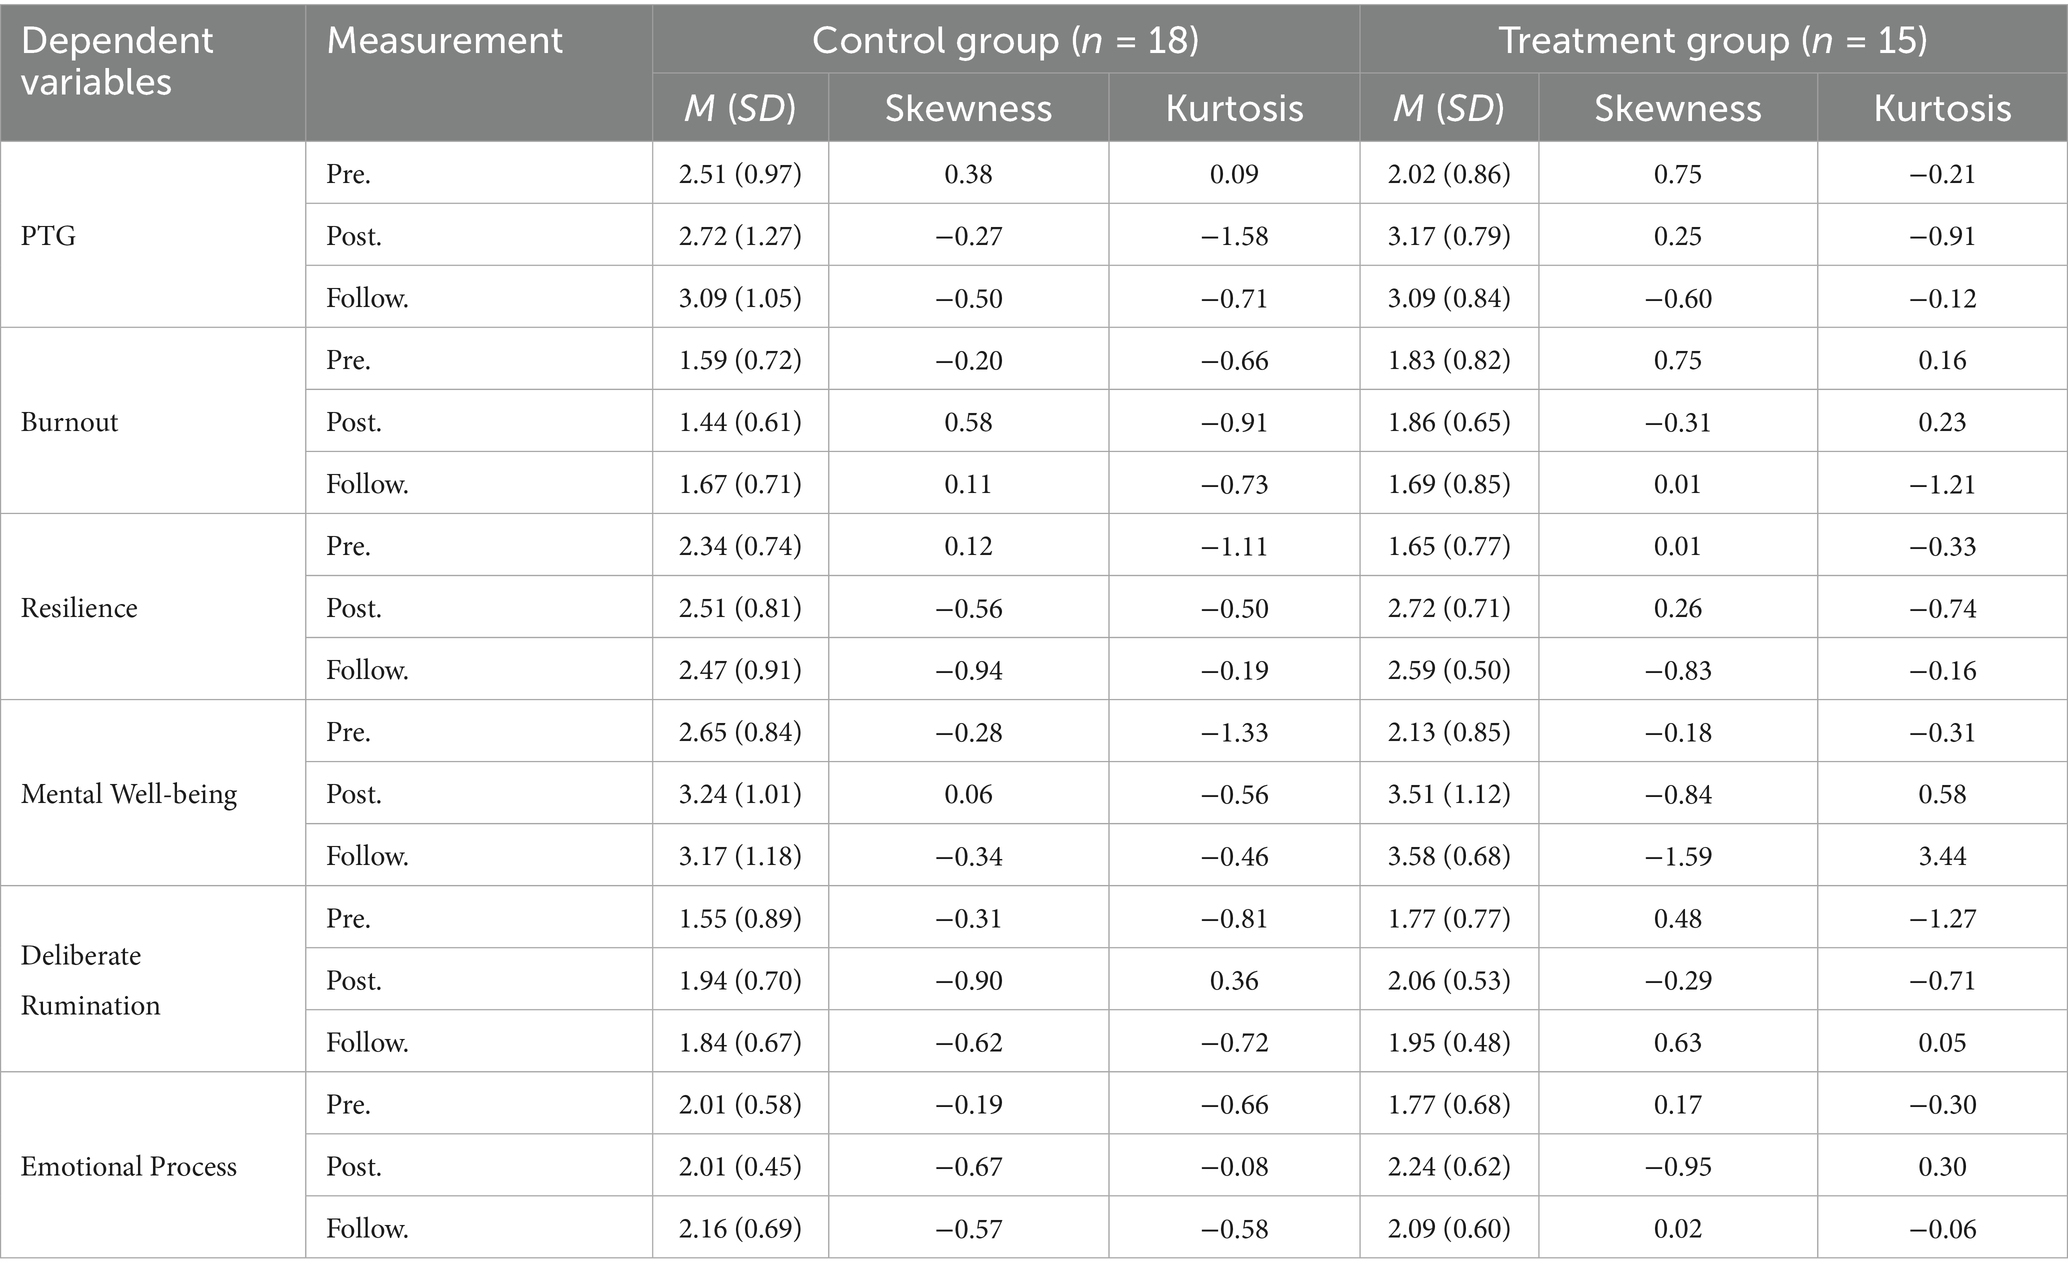Image resolution: width=2068 pixels, height=1276 pixels.
Task: Select the Control group (n = 18) header
Action: click(1004, 41)
